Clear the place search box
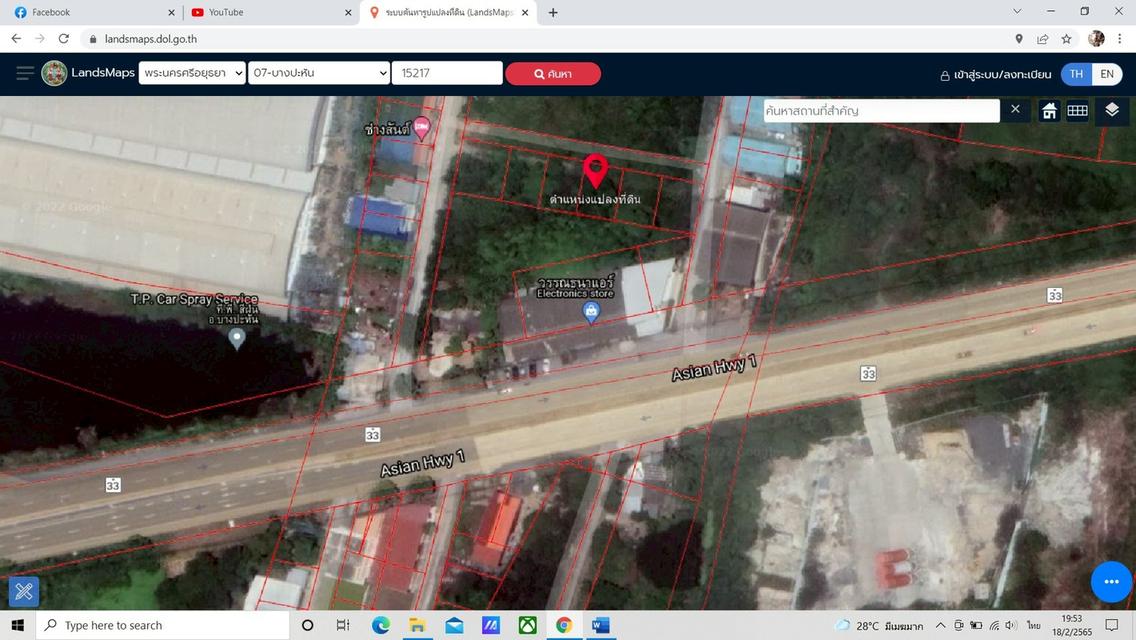Viewport: 1136px width, 640px height. (x=1015, y=110)
